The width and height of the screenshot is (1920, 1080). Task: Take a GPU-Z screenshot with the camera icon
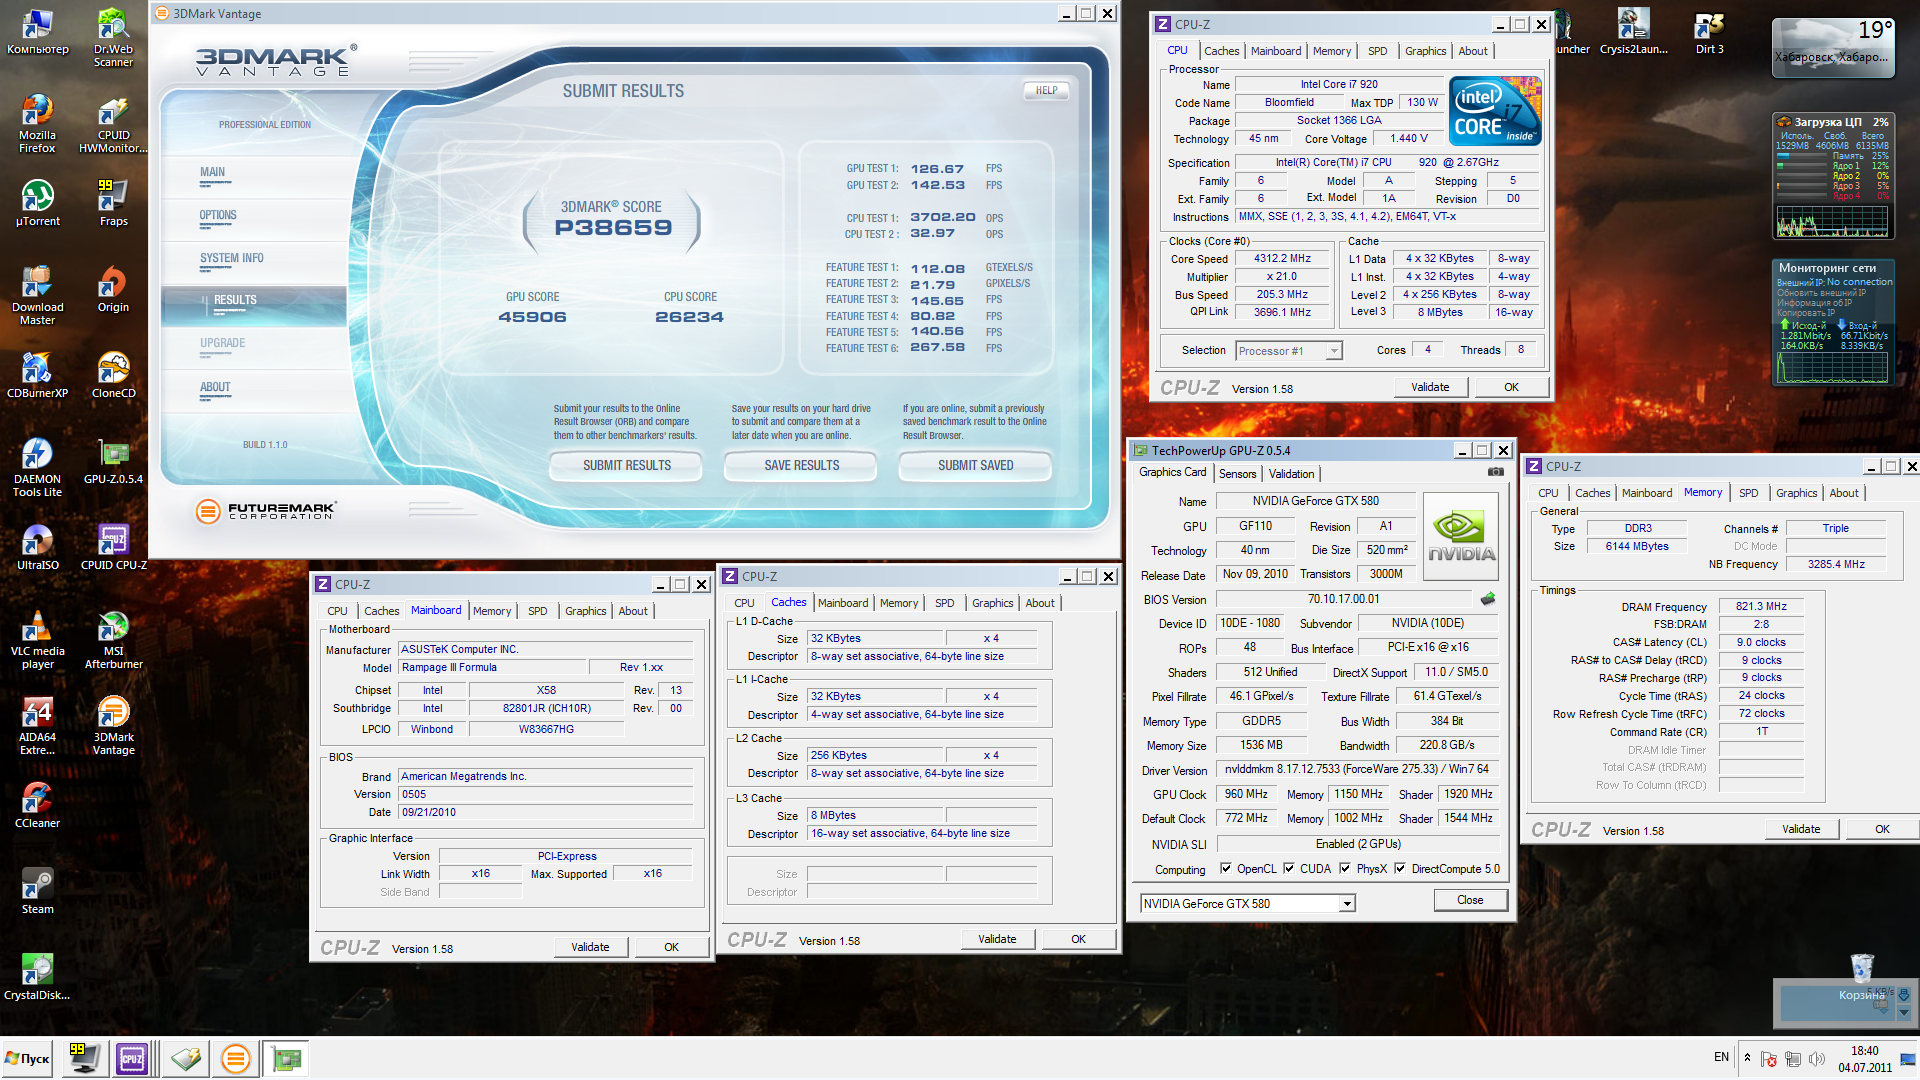click(1495, 472)
